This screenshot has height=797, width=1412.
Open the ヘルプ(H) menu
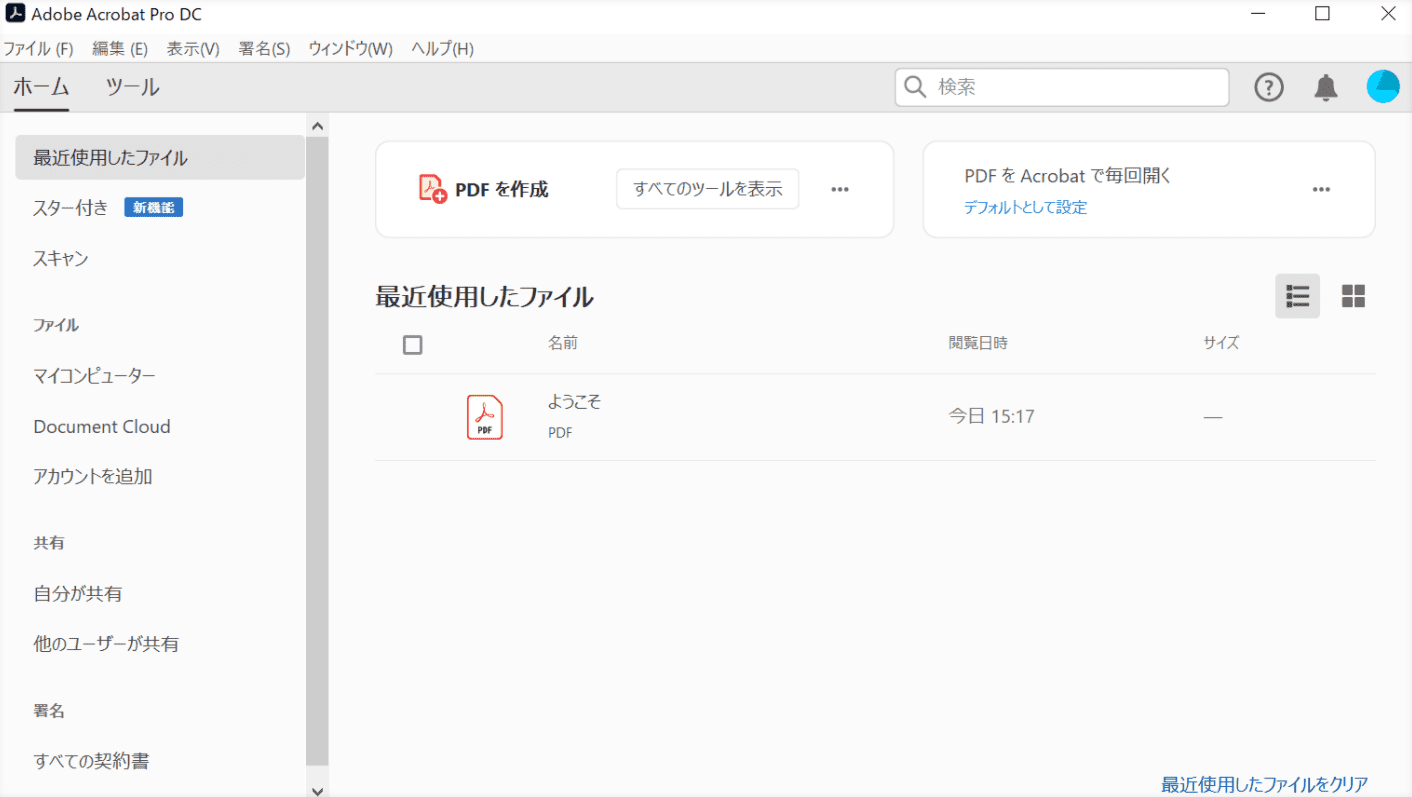442,49
